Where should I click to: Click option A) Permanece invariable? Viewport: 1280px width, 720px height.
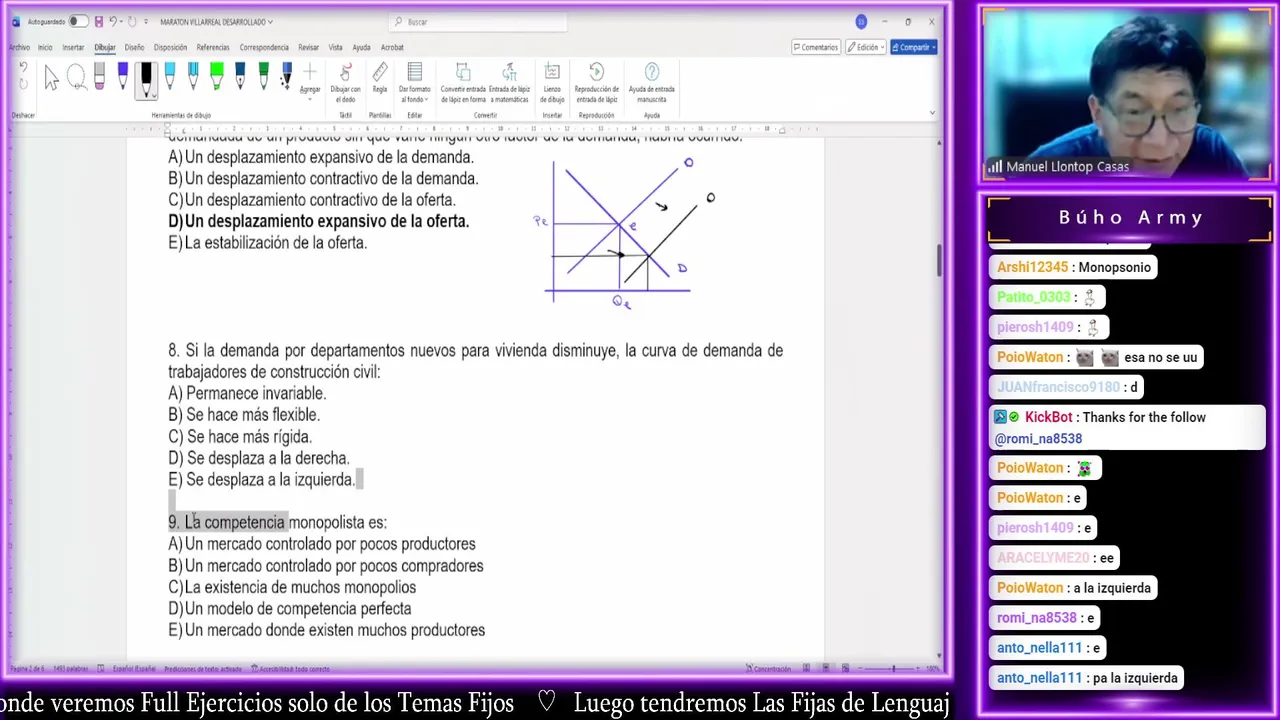[247, 394]
